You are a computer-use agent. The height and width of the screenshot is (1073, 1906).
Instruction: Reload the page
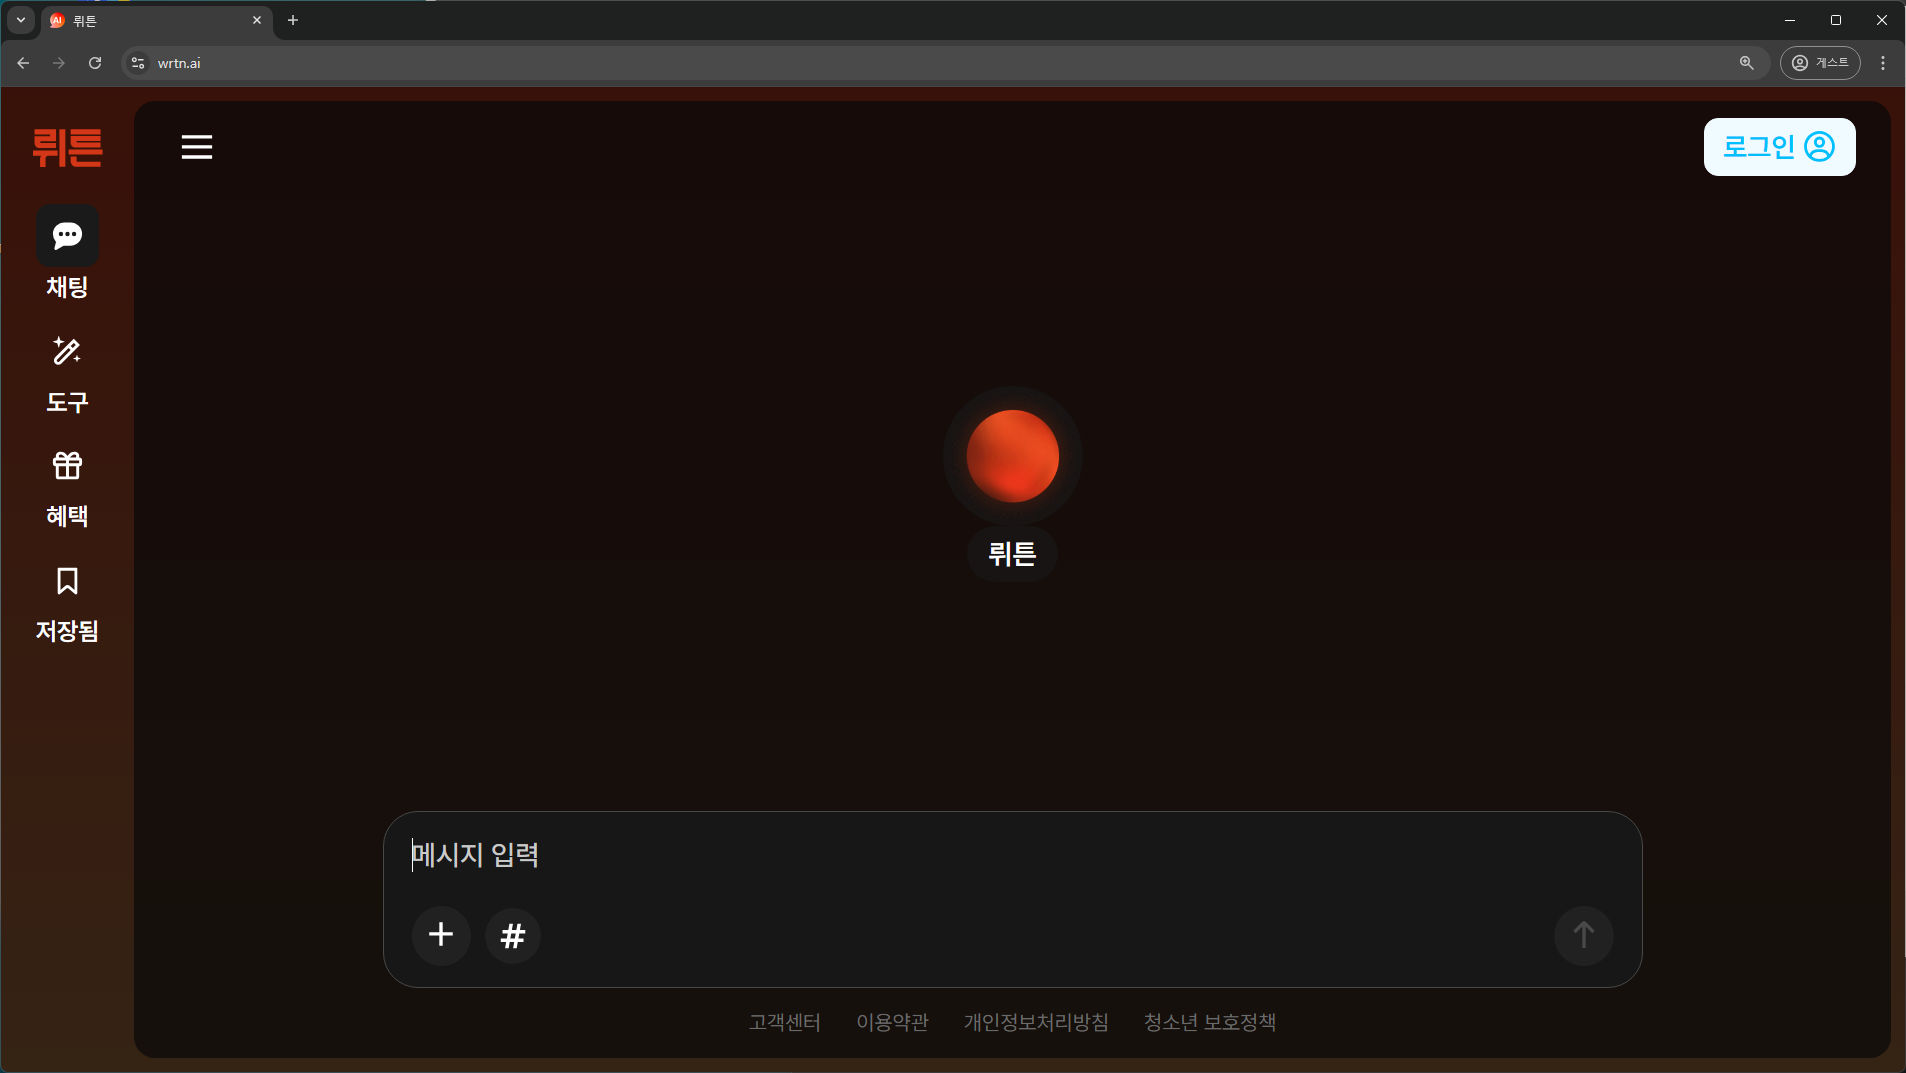click(95, 63)
